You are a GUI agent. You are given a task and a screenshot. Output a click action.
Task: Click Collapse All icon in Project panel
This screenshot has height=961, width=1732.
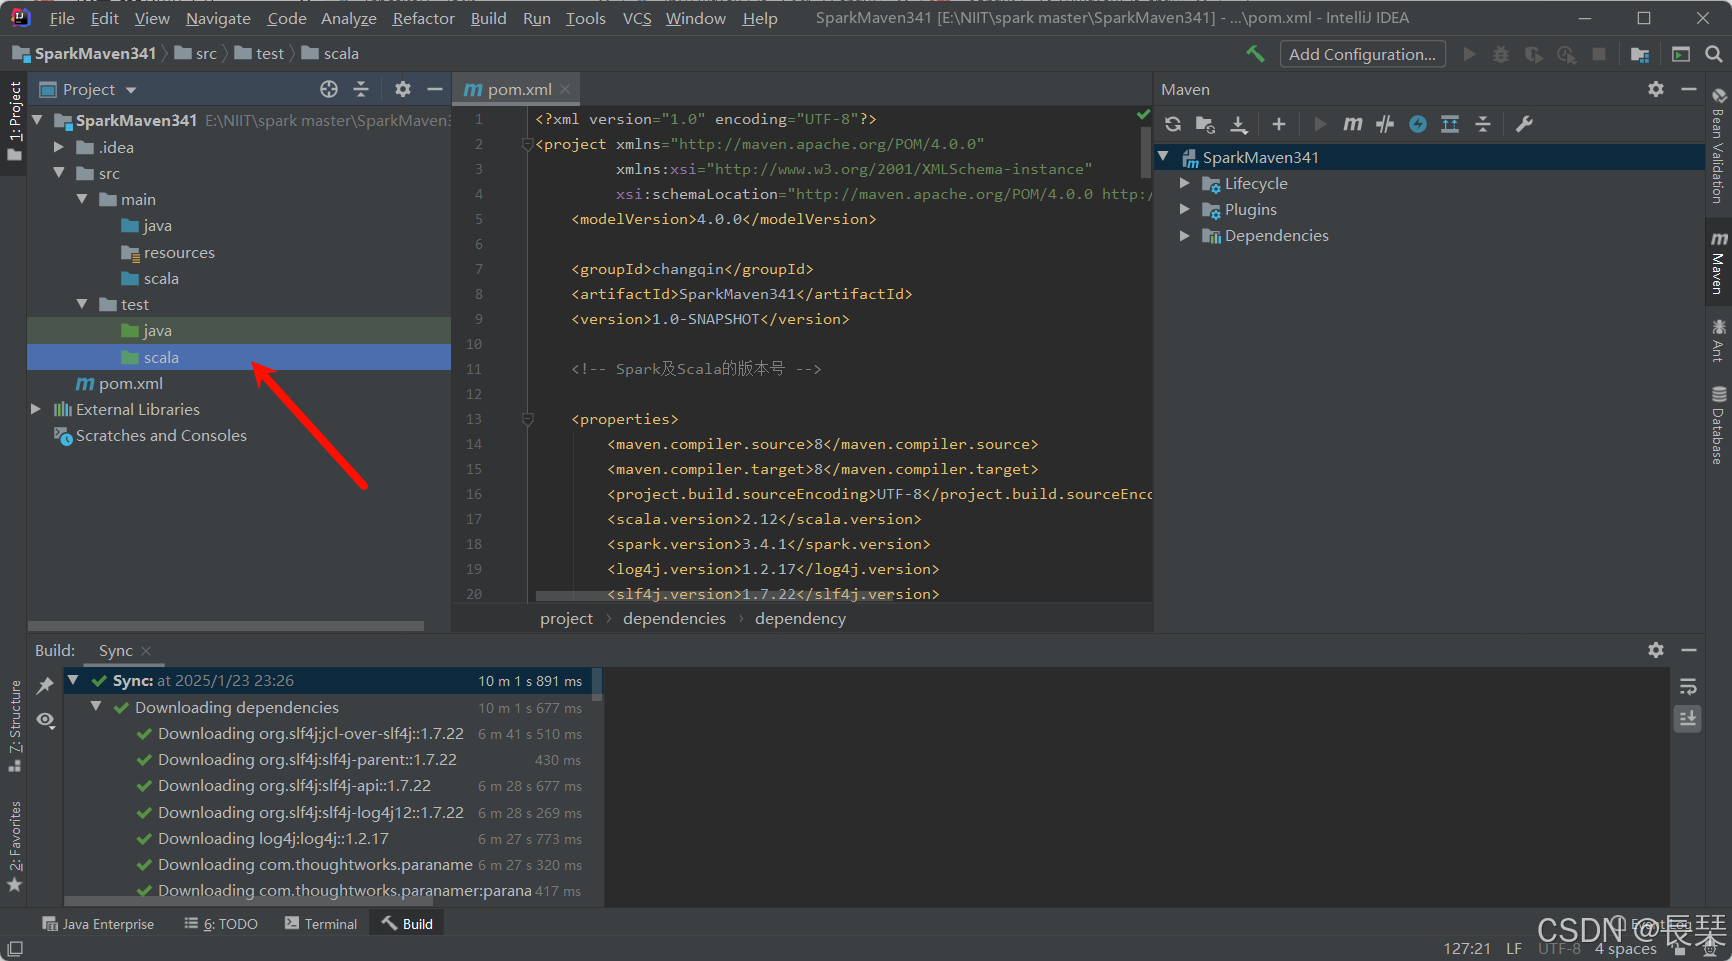361,89
